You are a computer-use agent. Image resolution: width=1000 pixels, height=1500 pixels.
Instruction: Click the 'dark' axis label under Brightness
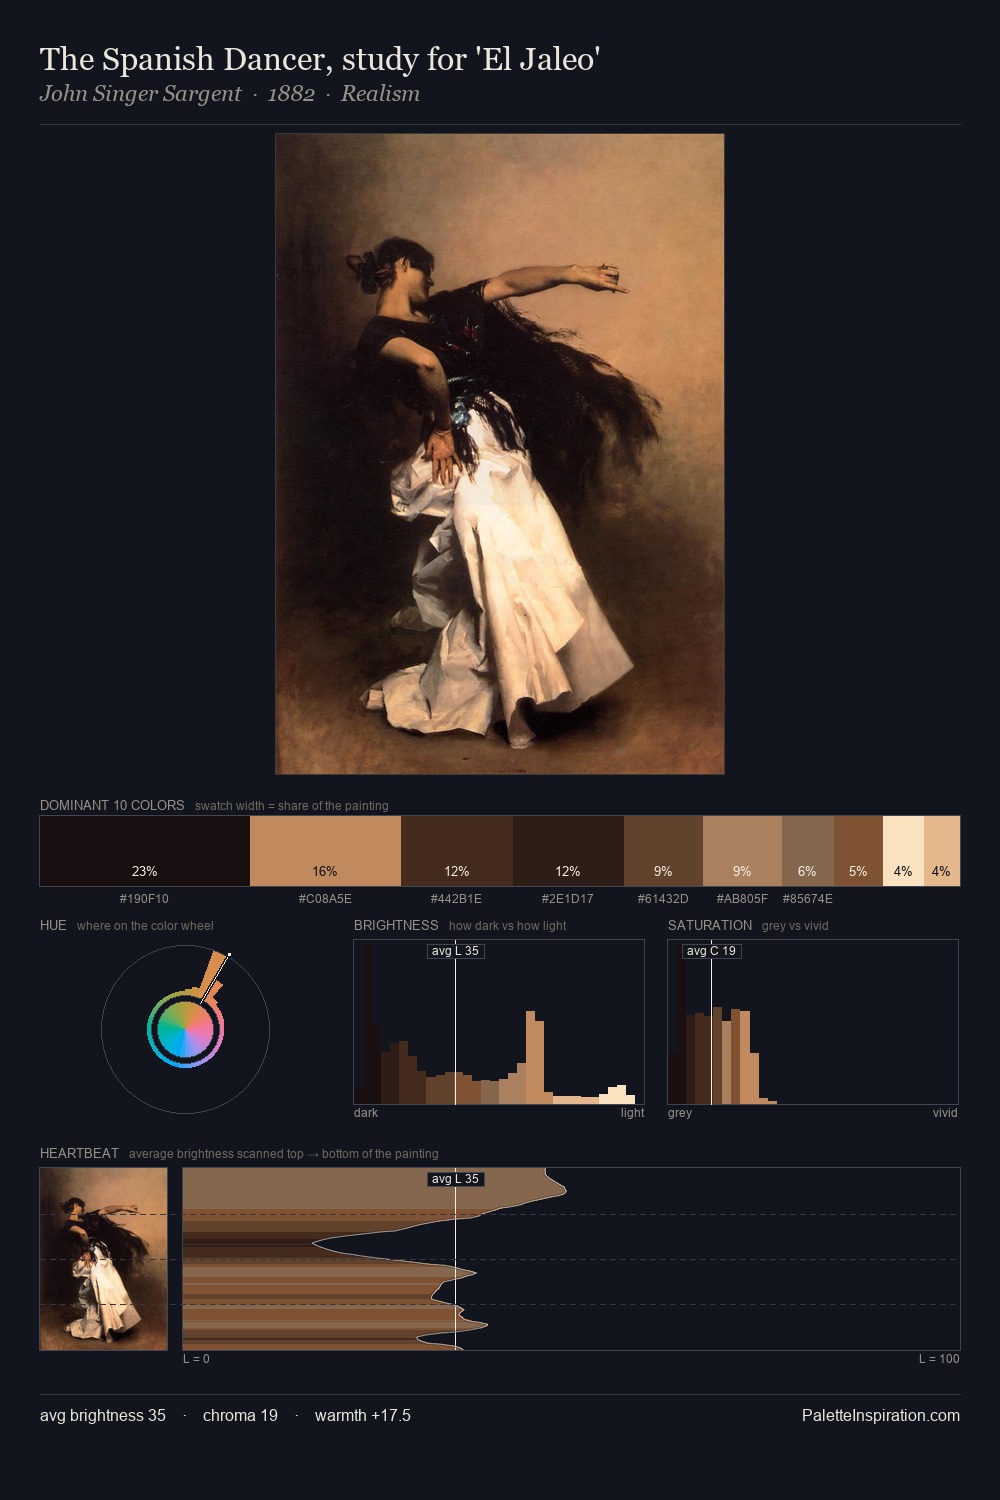tap(366, 1113)
